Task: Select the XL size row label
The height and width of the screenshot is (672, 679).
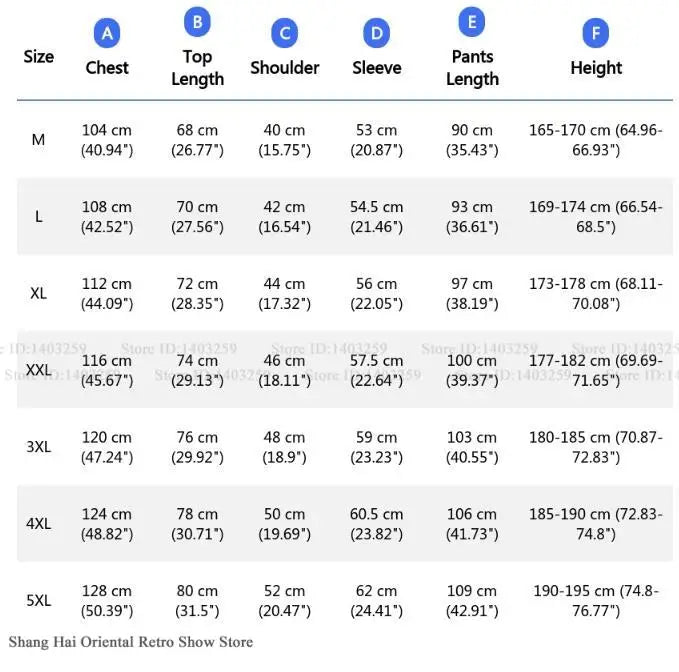Action: 39,294
